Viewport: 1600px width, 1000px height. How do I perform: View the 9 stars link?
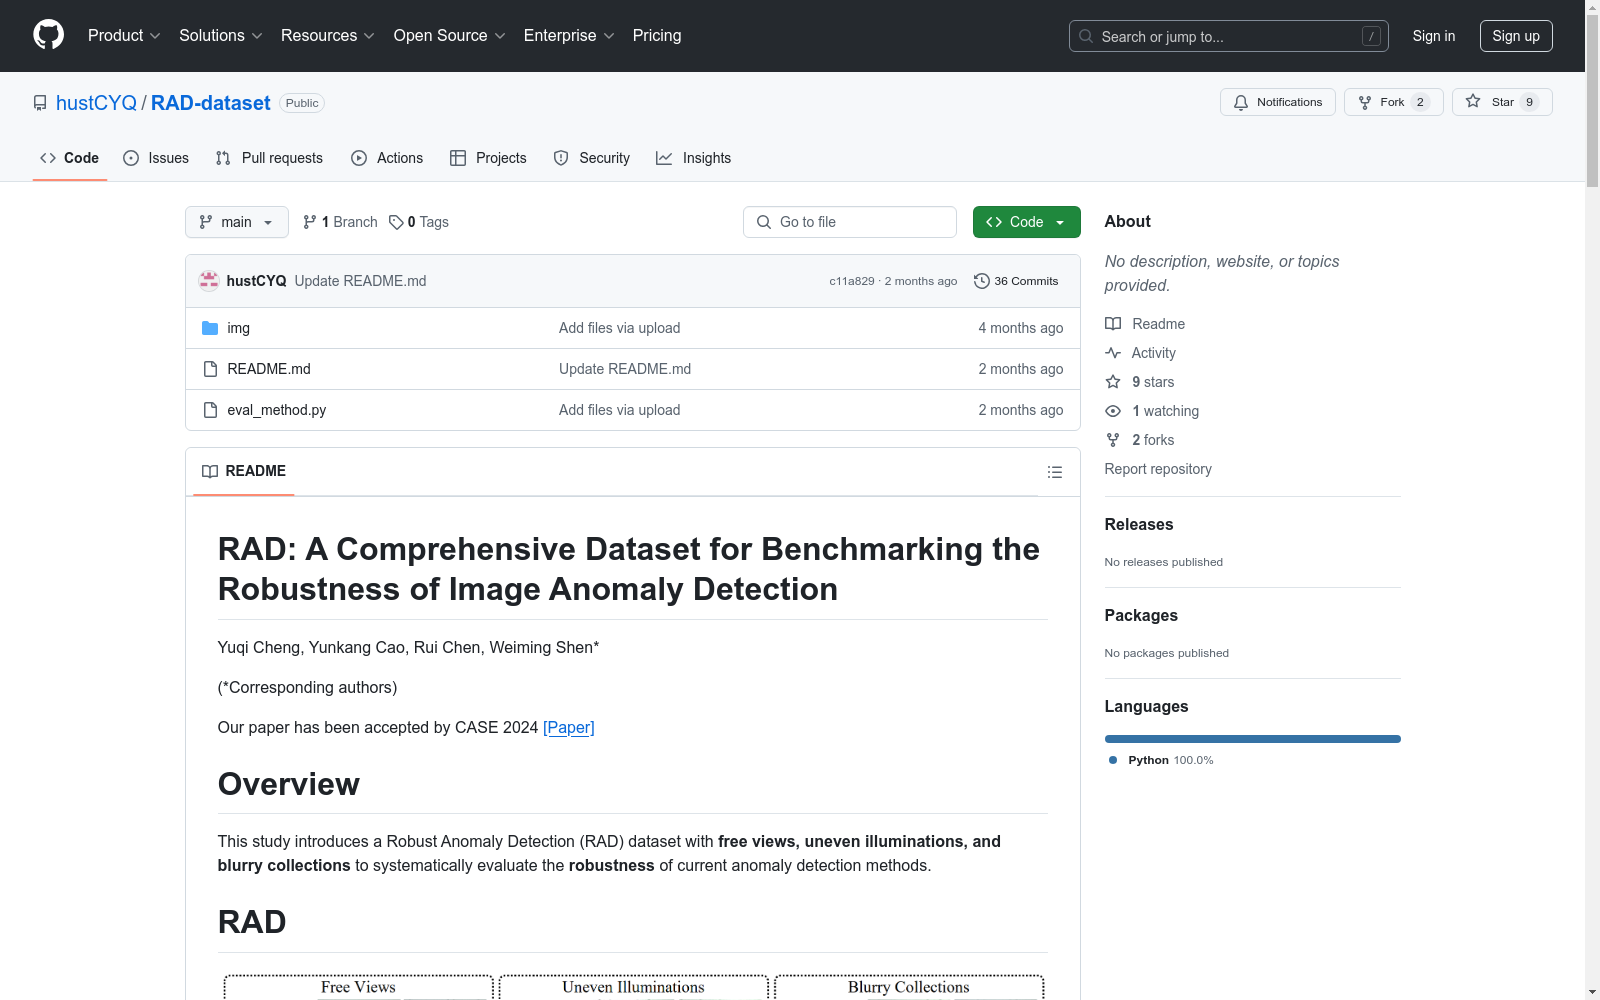click(x=1140, y=382)
